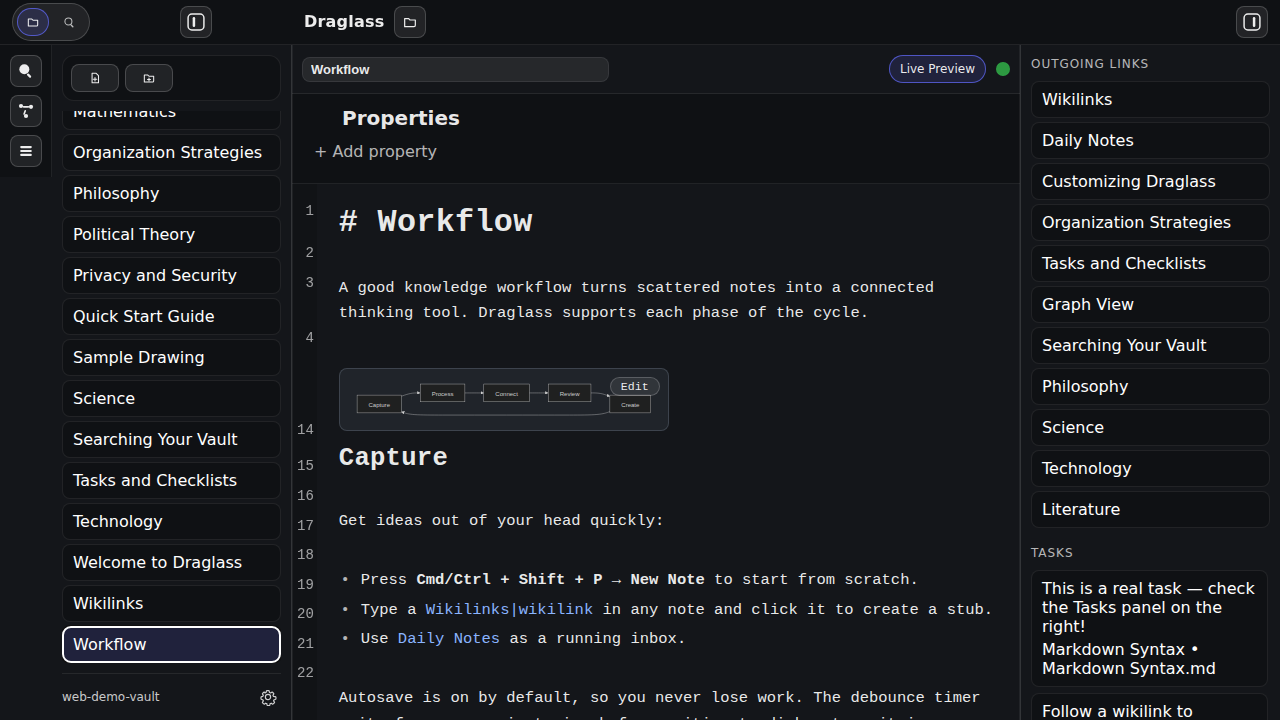Open Science note in file list
1280x720 pixels.
coord(171,398)
